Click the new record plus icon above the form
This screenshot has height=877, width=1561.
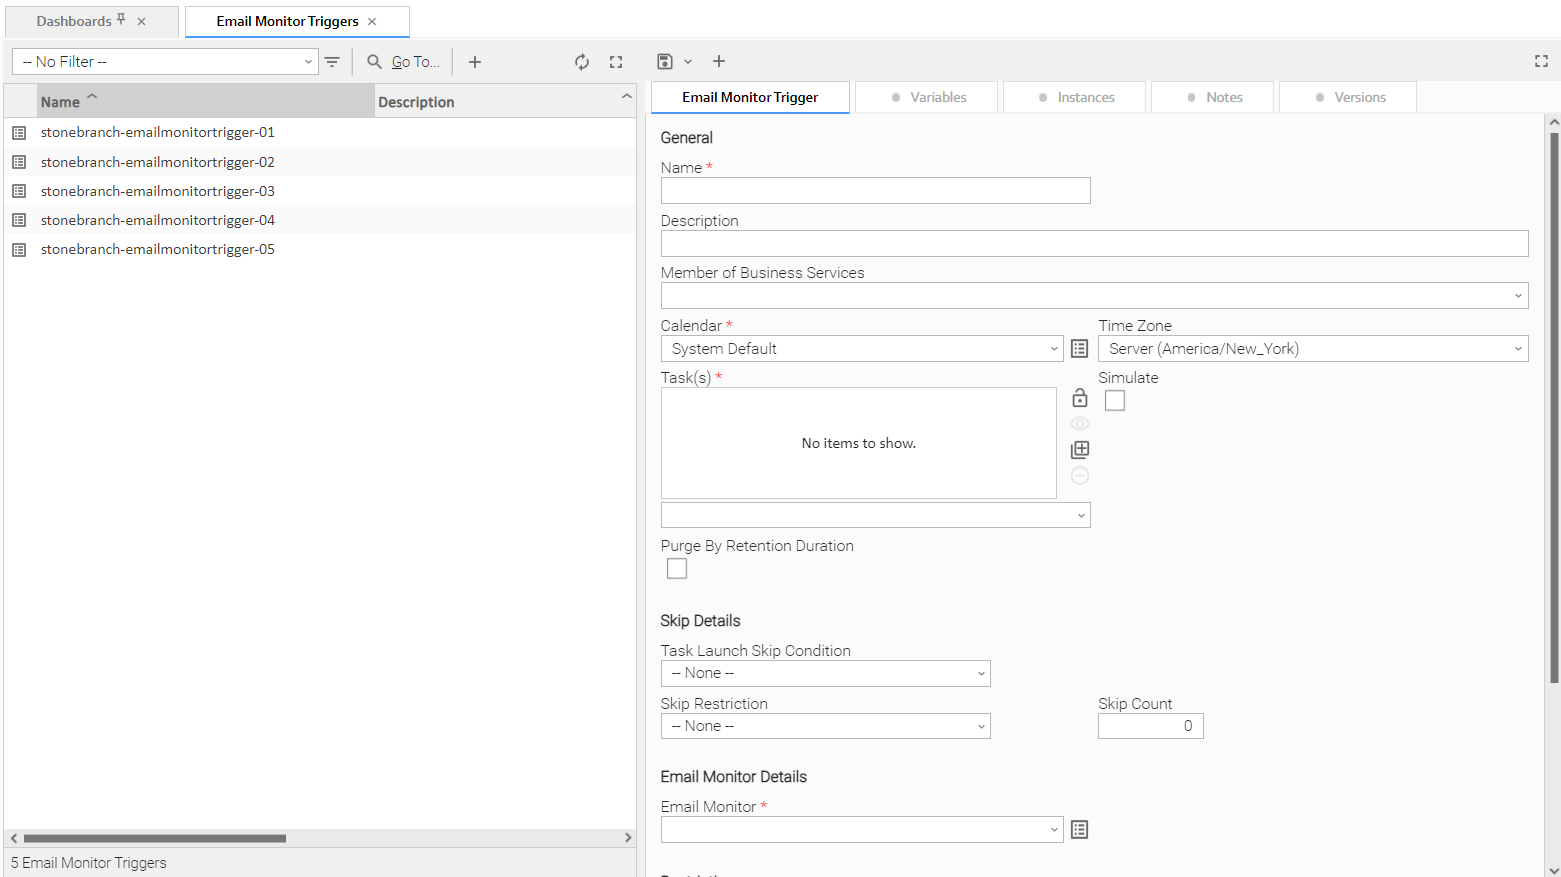click(719, 62)
